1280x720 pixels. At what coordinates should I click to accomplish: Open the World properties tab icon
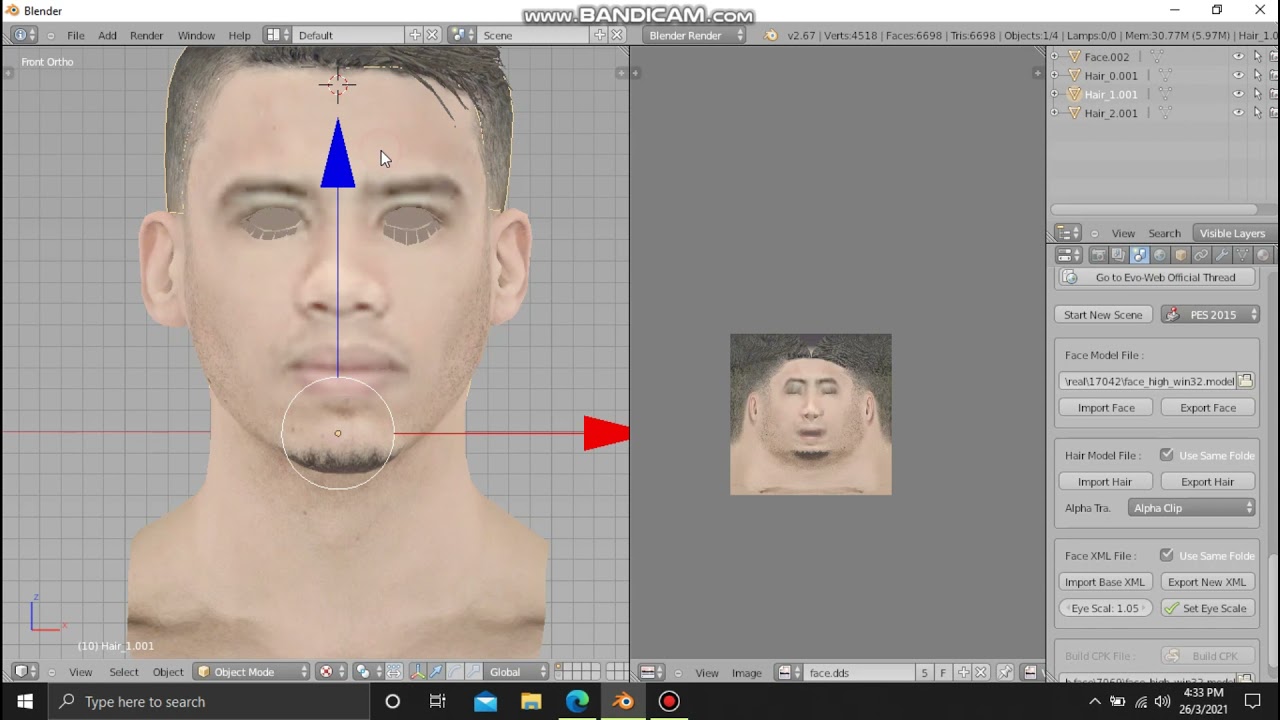point(1160,255)
